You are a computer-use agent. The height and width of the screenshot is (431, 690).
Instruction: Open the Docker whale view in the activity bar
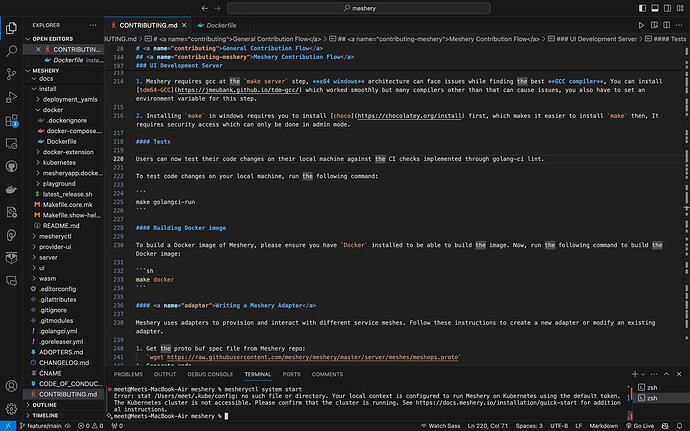tap(11, 189)
